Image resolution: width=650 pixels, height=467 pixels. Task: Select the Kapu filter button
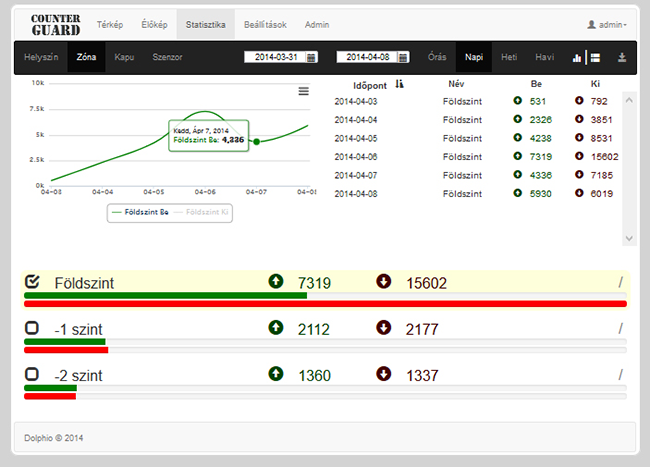coord(124,57)
